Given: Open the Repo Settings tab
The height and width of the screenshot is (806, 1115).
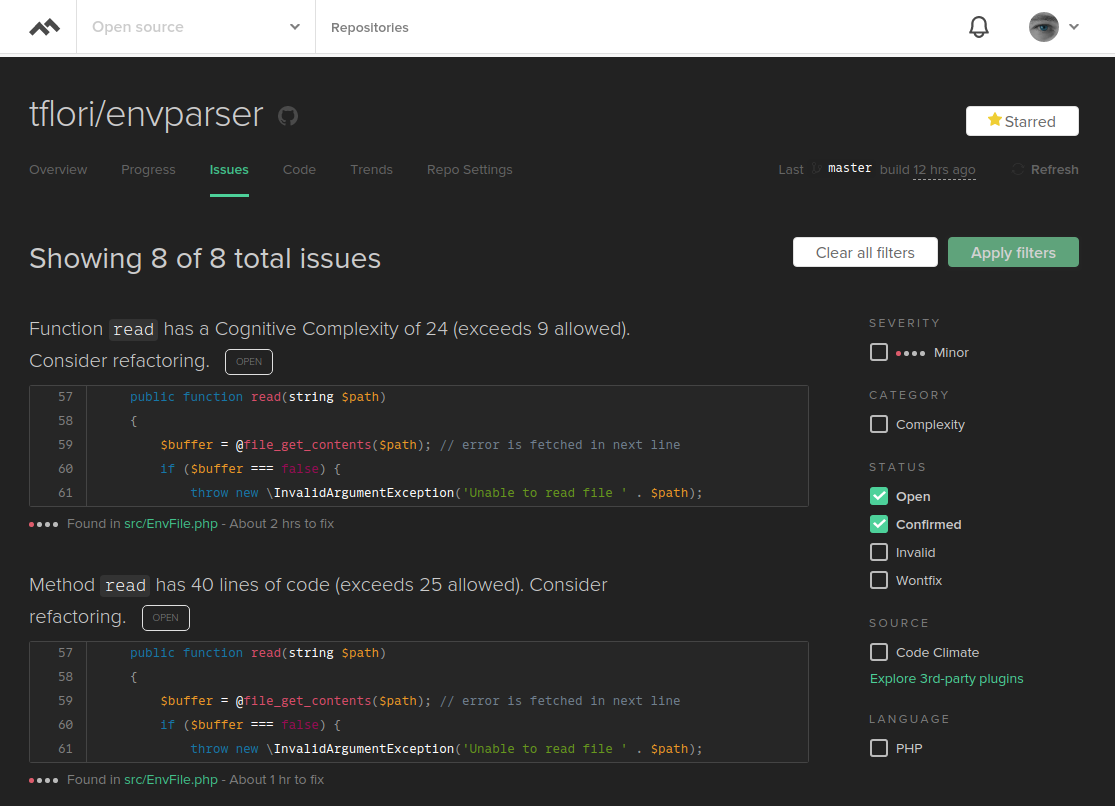Looking at the screenshot, I should click(469, 169).
